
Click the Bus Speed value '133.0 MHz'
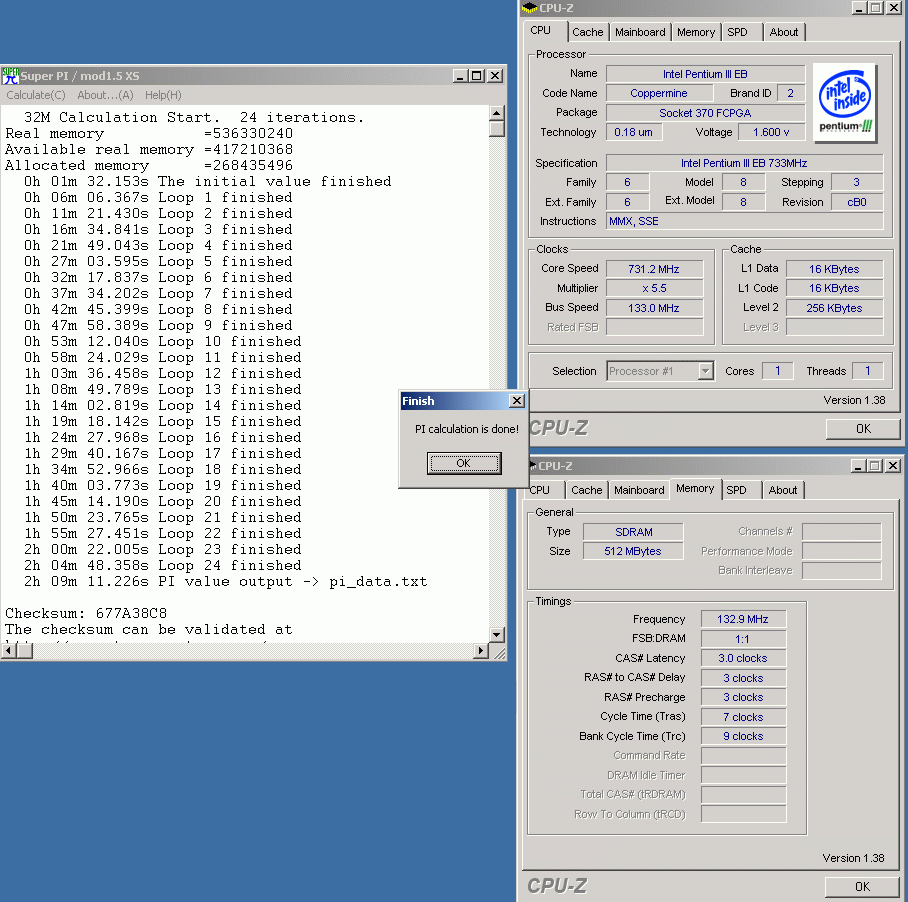click(x=654, y=308)
